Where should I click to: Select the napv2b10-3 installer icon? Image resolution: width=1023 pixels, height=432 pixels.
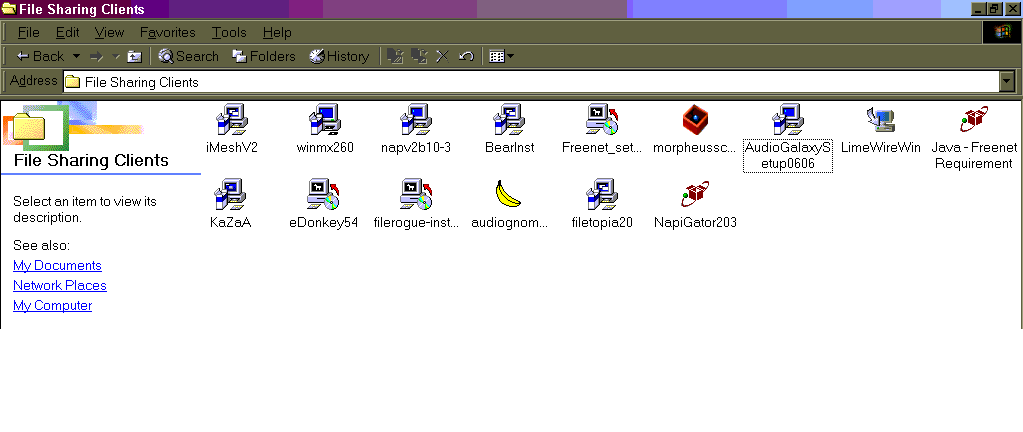click(416, 119)
